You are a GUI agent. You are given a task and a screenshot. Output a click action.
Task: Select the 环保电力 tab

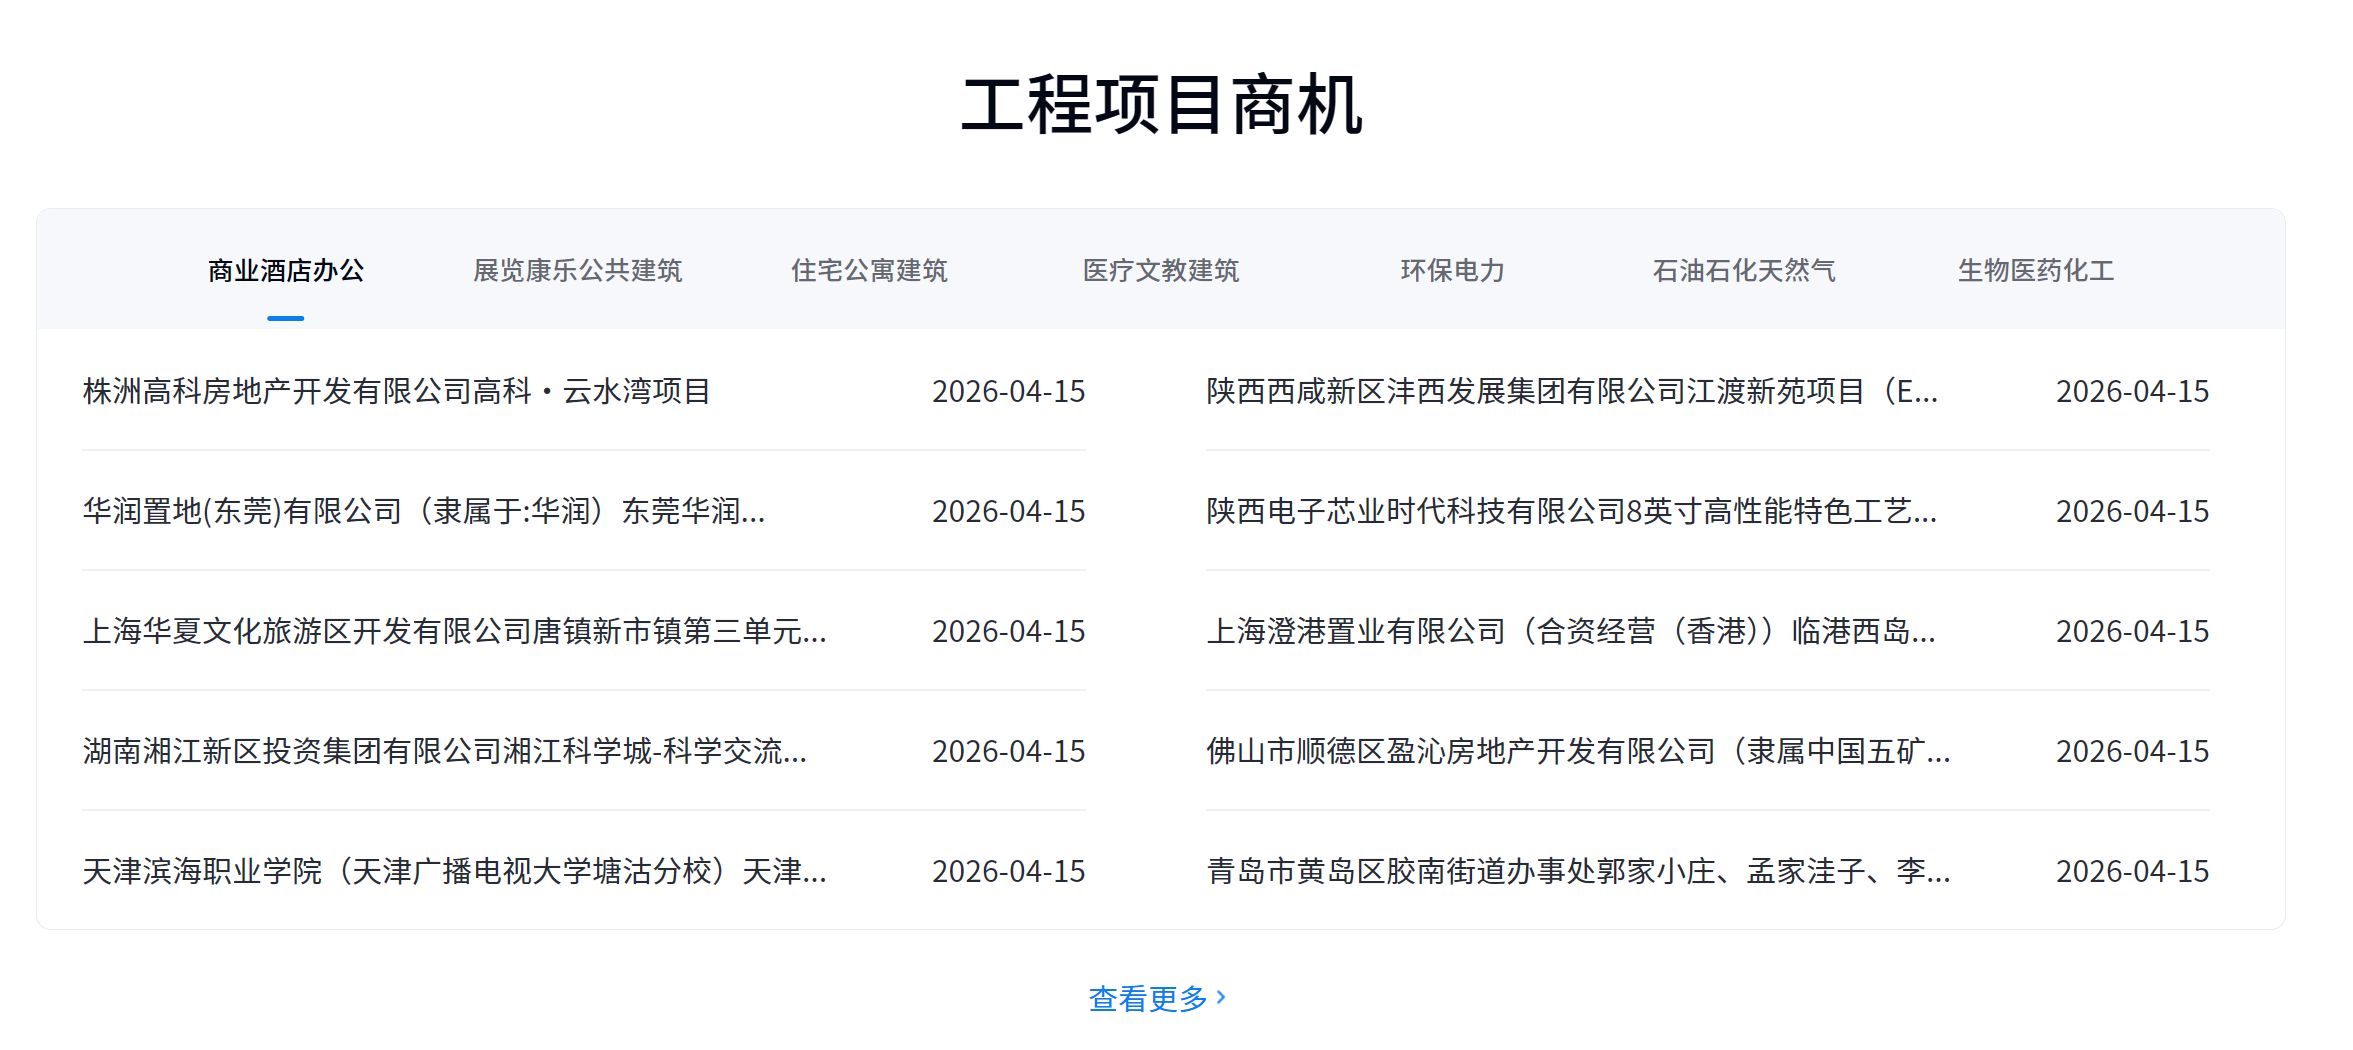coord(1452,271)
